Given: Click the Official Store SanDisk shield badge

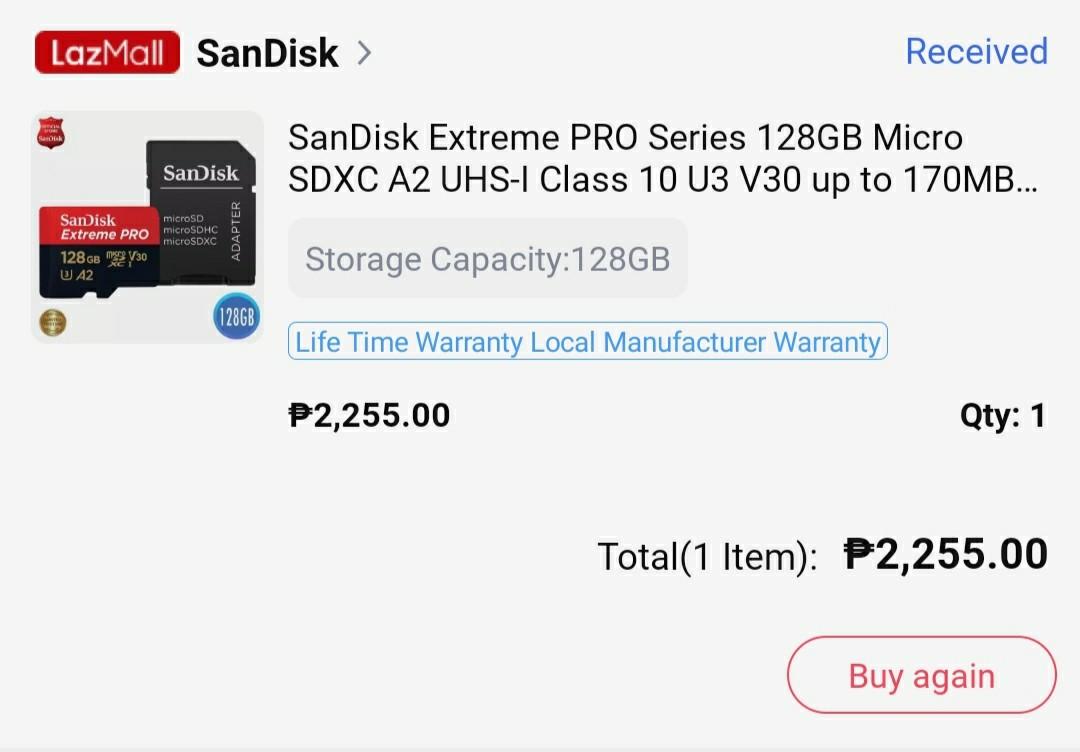Looking at the screenshot, I should click(x=51, y=131).
